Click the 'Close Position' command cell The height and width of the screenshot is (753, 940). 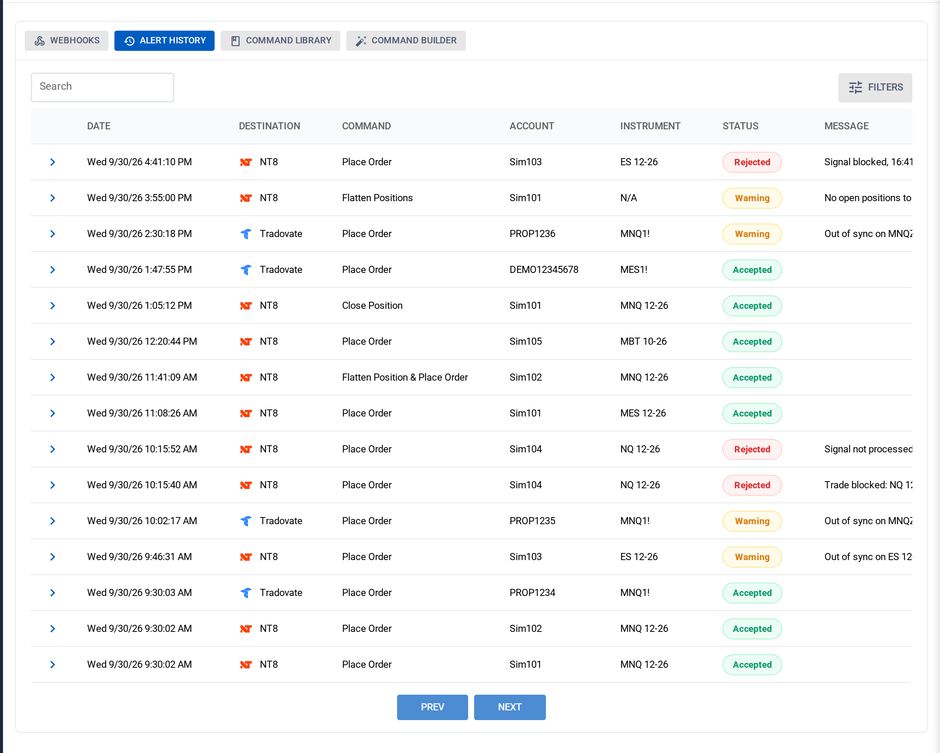tap(372, 306)
